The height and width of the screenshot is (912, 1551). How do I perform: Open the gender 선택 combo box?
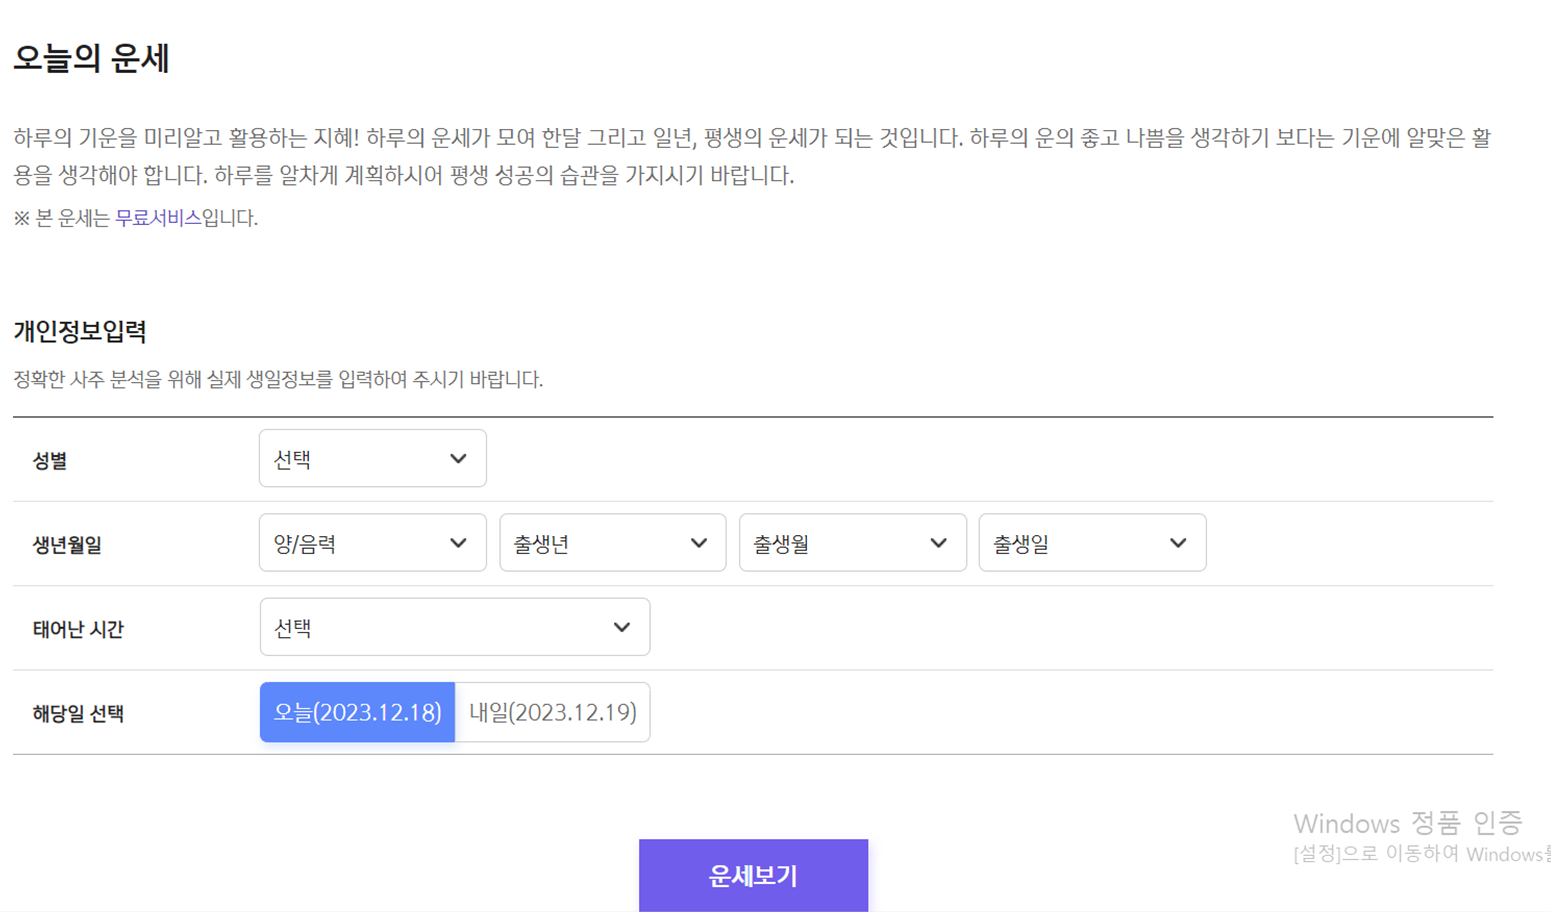click(x=370, y=458)
